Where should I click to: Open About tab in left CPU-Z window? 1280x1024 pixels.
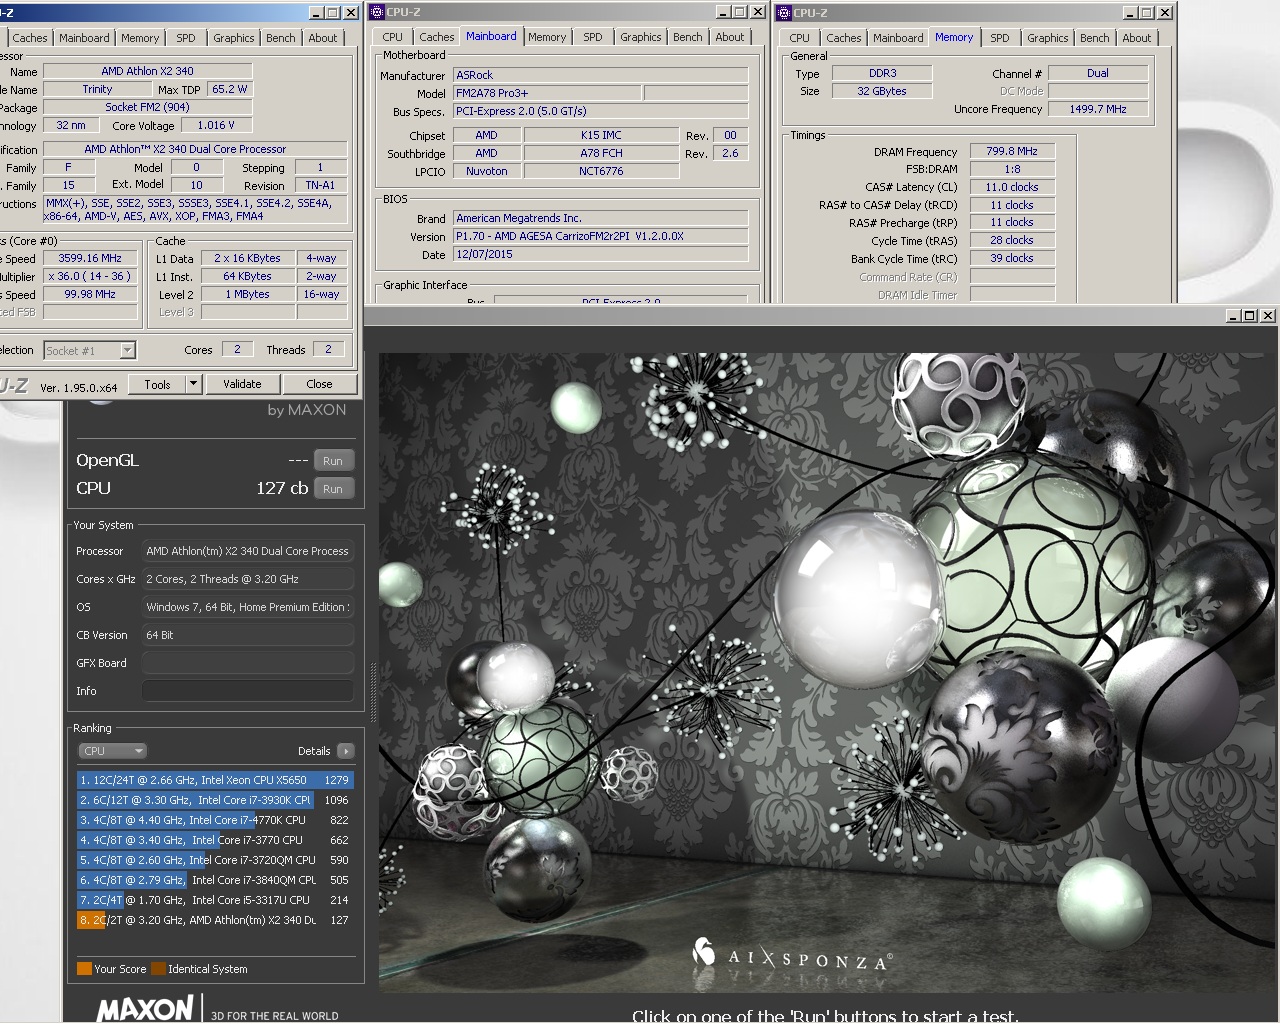323,38
